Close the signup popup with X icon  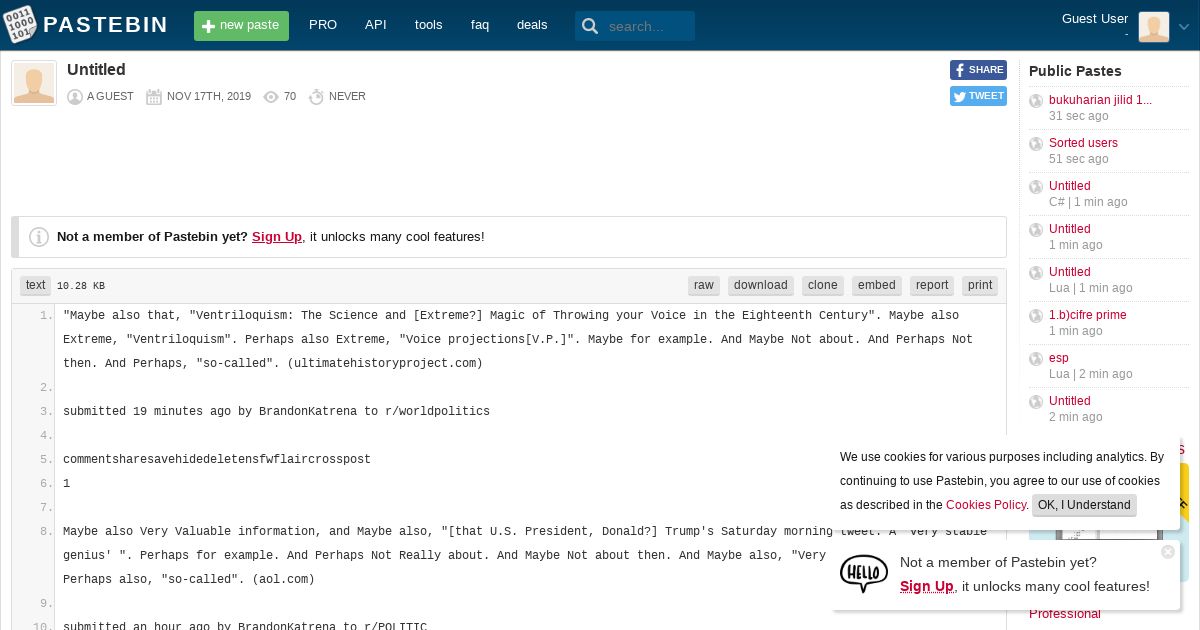(x=1168, y=552)
